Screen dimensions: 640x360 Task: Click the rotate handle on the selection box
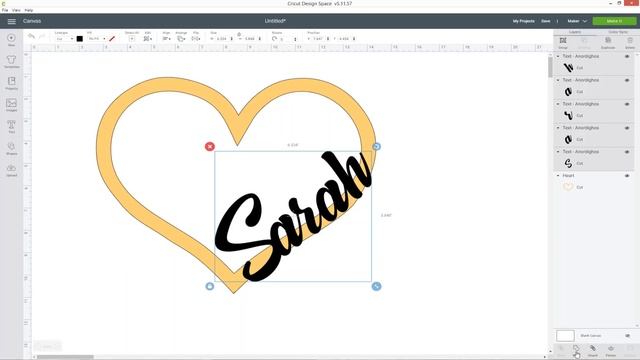coord(376,147)
